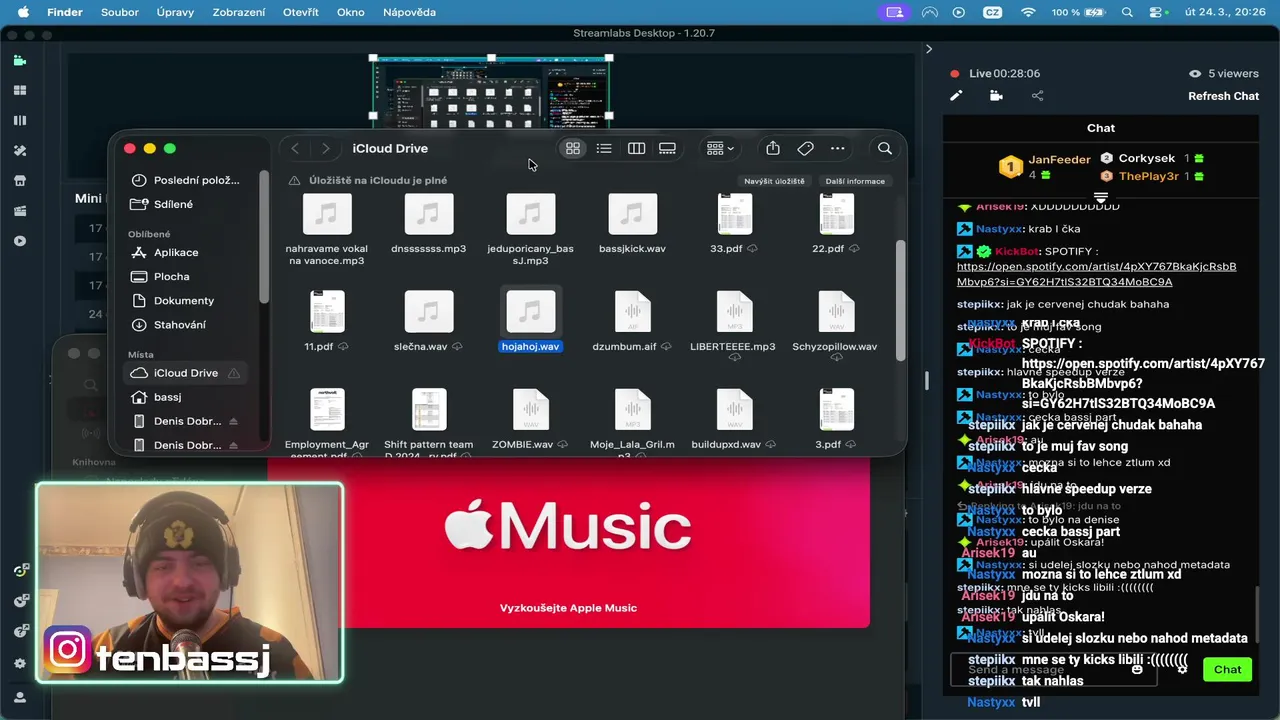Click the Finder tags icon

805,148
